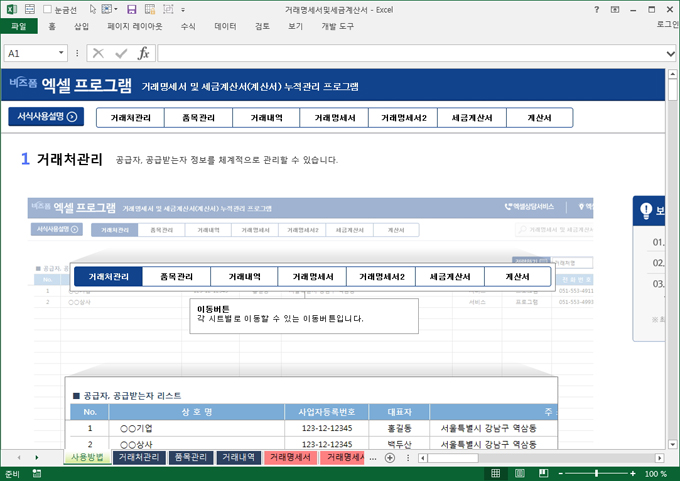Screen dimensions: 680x481
Task: Click the selection pane icon in quick access toolbar
Action: pyautogui.click(x=107, y=9)
